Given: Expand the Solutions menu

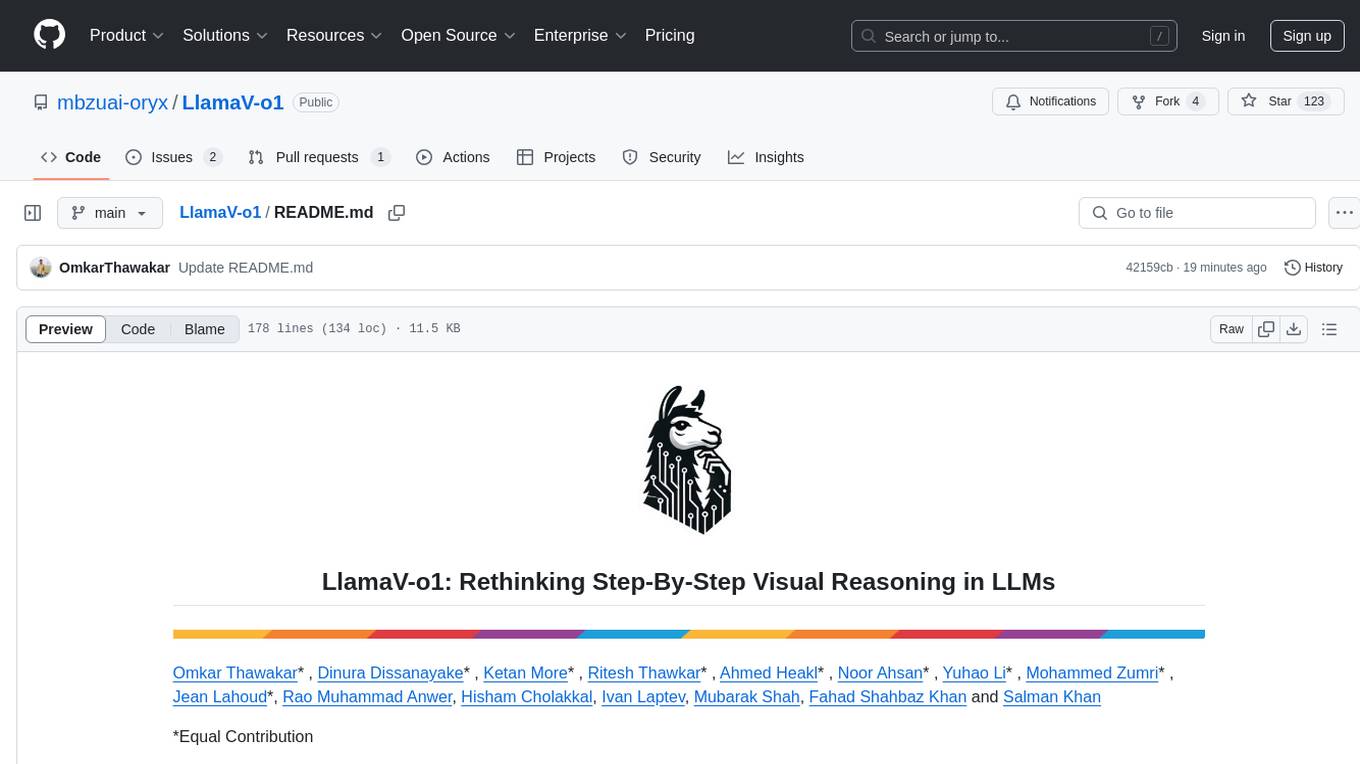Looking at the screenshot, I should point(225,35).
